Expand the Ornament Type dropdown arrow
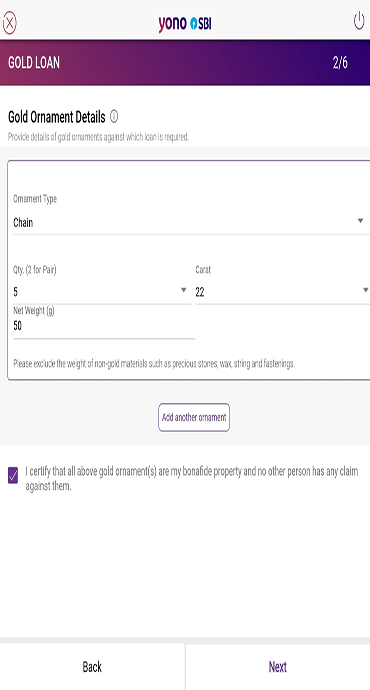 click(x=360, y=220)
